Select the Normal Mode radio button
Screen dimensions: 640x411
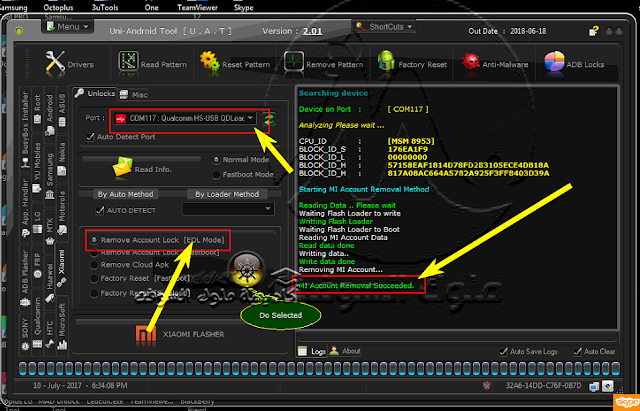coord(216,160)
